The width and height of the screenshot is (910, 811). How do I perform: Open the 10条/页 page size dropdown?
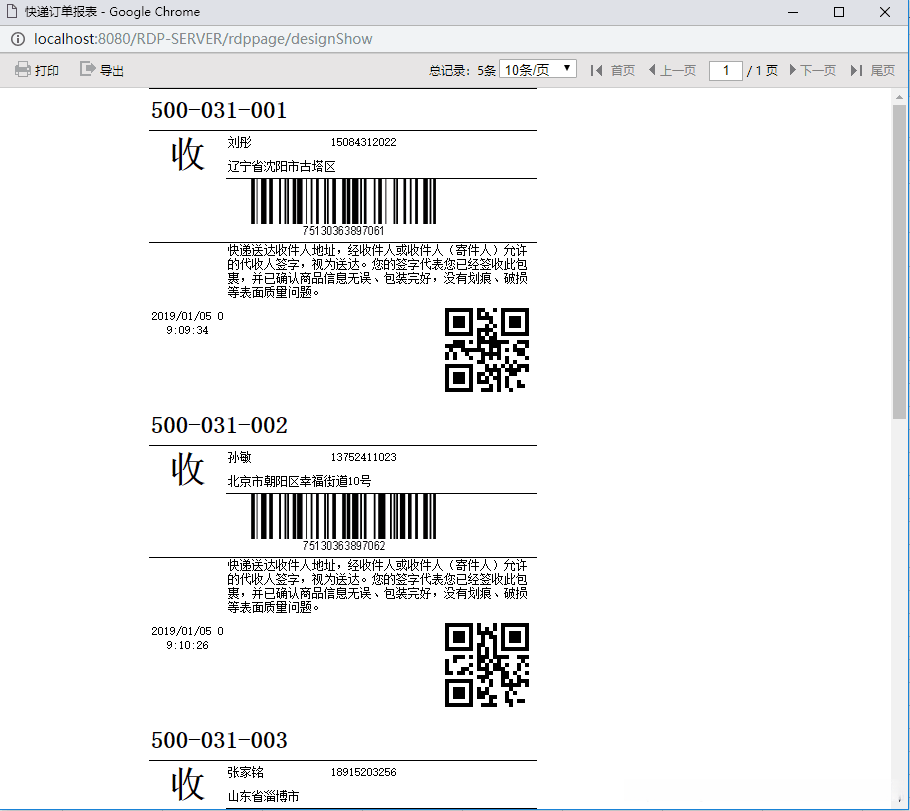pyautogui.click(x=537, y=70)
